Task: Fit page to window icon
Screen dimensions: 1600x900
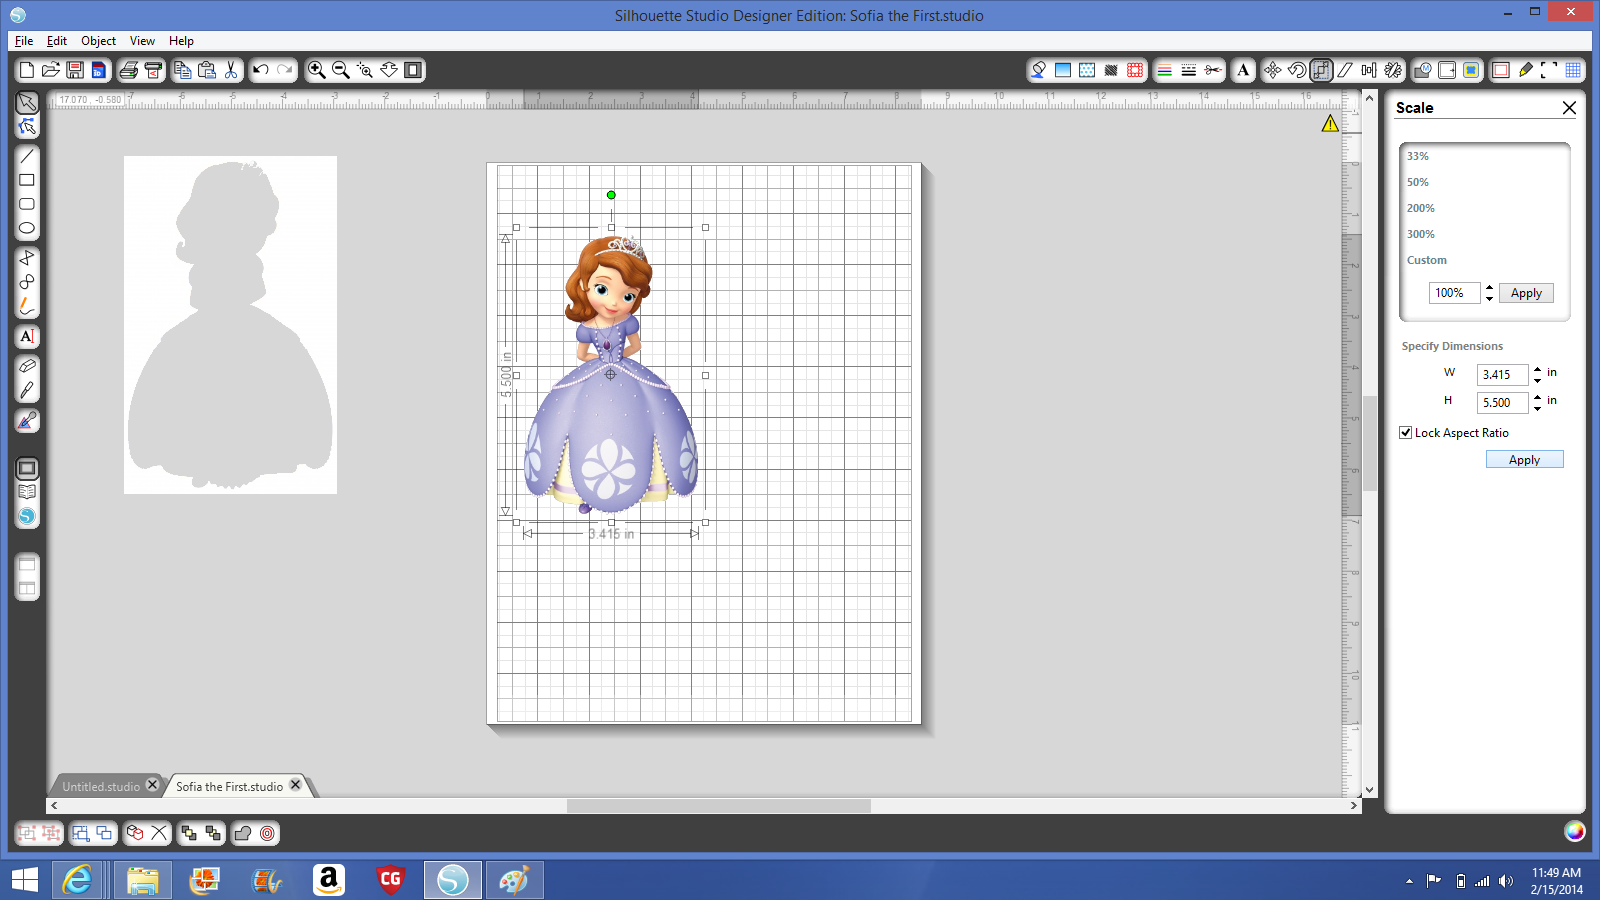Action: coord(413,70)
